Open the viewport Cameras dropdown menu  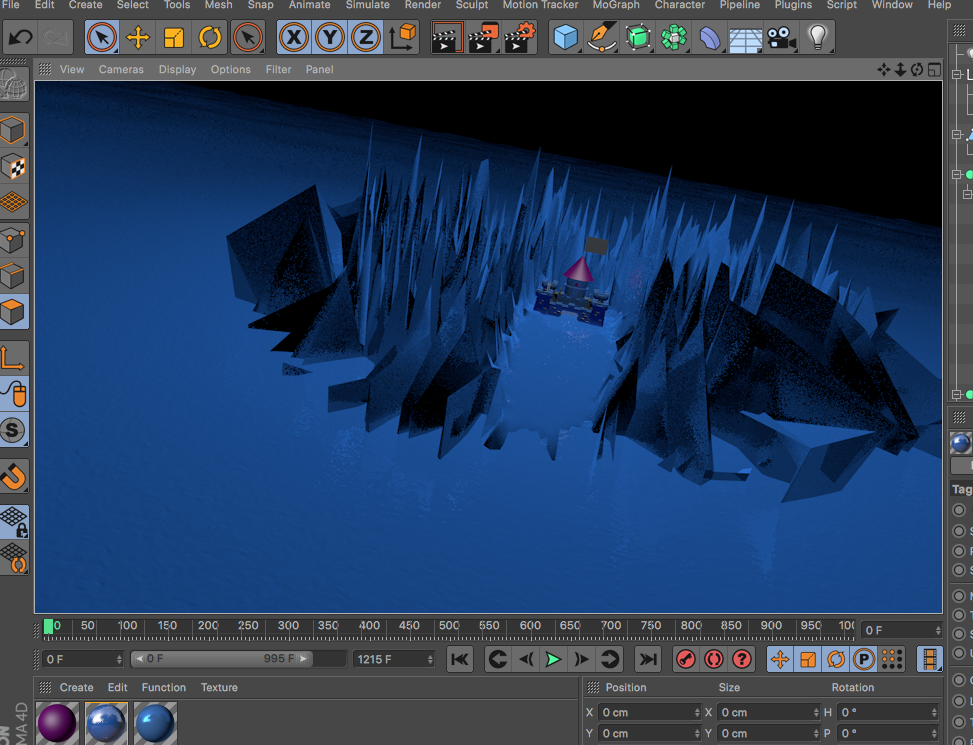(121, 69)
